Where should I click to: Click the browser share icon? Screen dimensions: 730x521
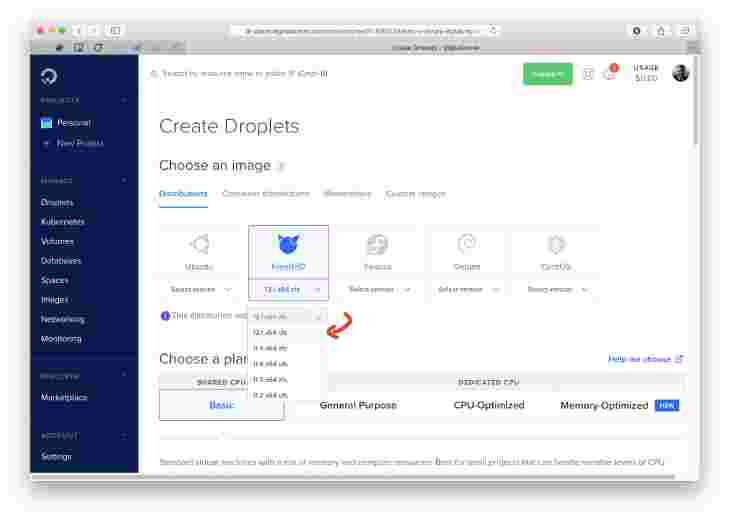[661, 31]
